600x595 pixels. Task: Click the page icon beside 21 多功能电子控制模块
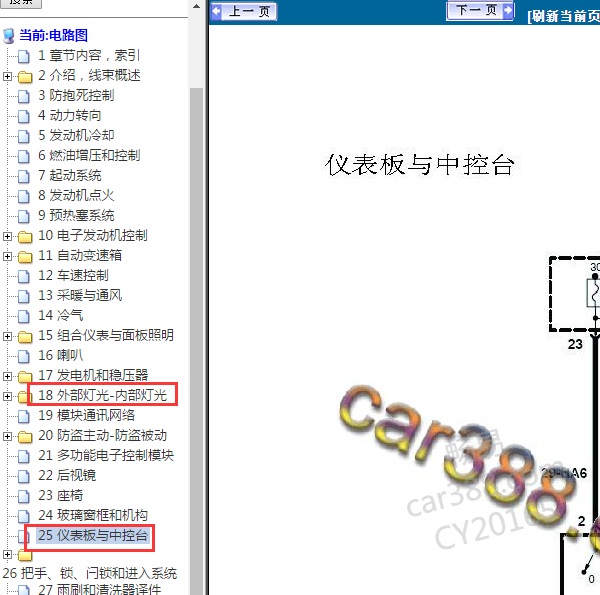point(24,456)
